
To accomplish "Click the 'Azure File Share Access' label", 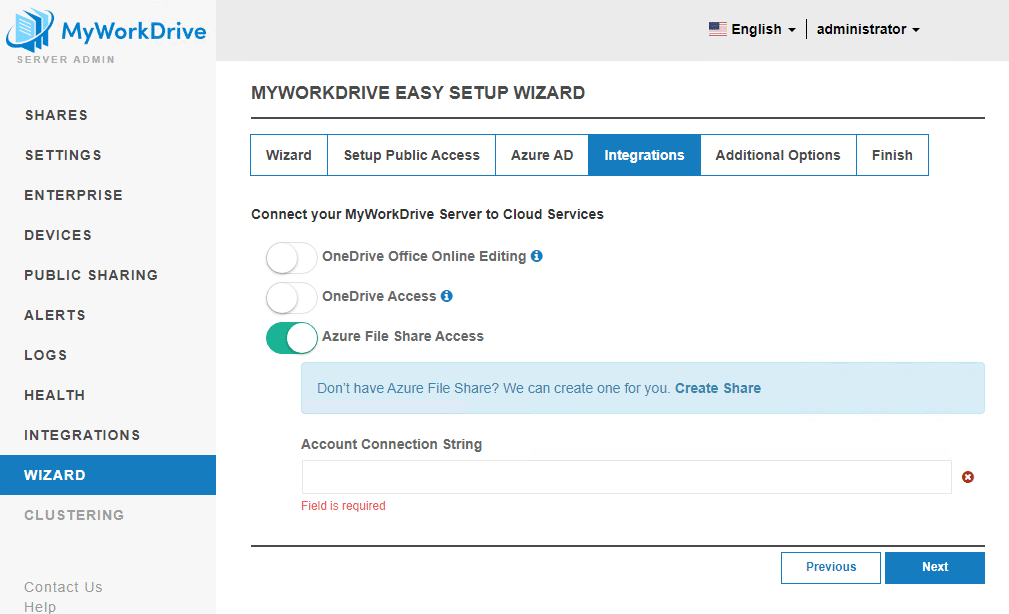I will click(403, 336).
